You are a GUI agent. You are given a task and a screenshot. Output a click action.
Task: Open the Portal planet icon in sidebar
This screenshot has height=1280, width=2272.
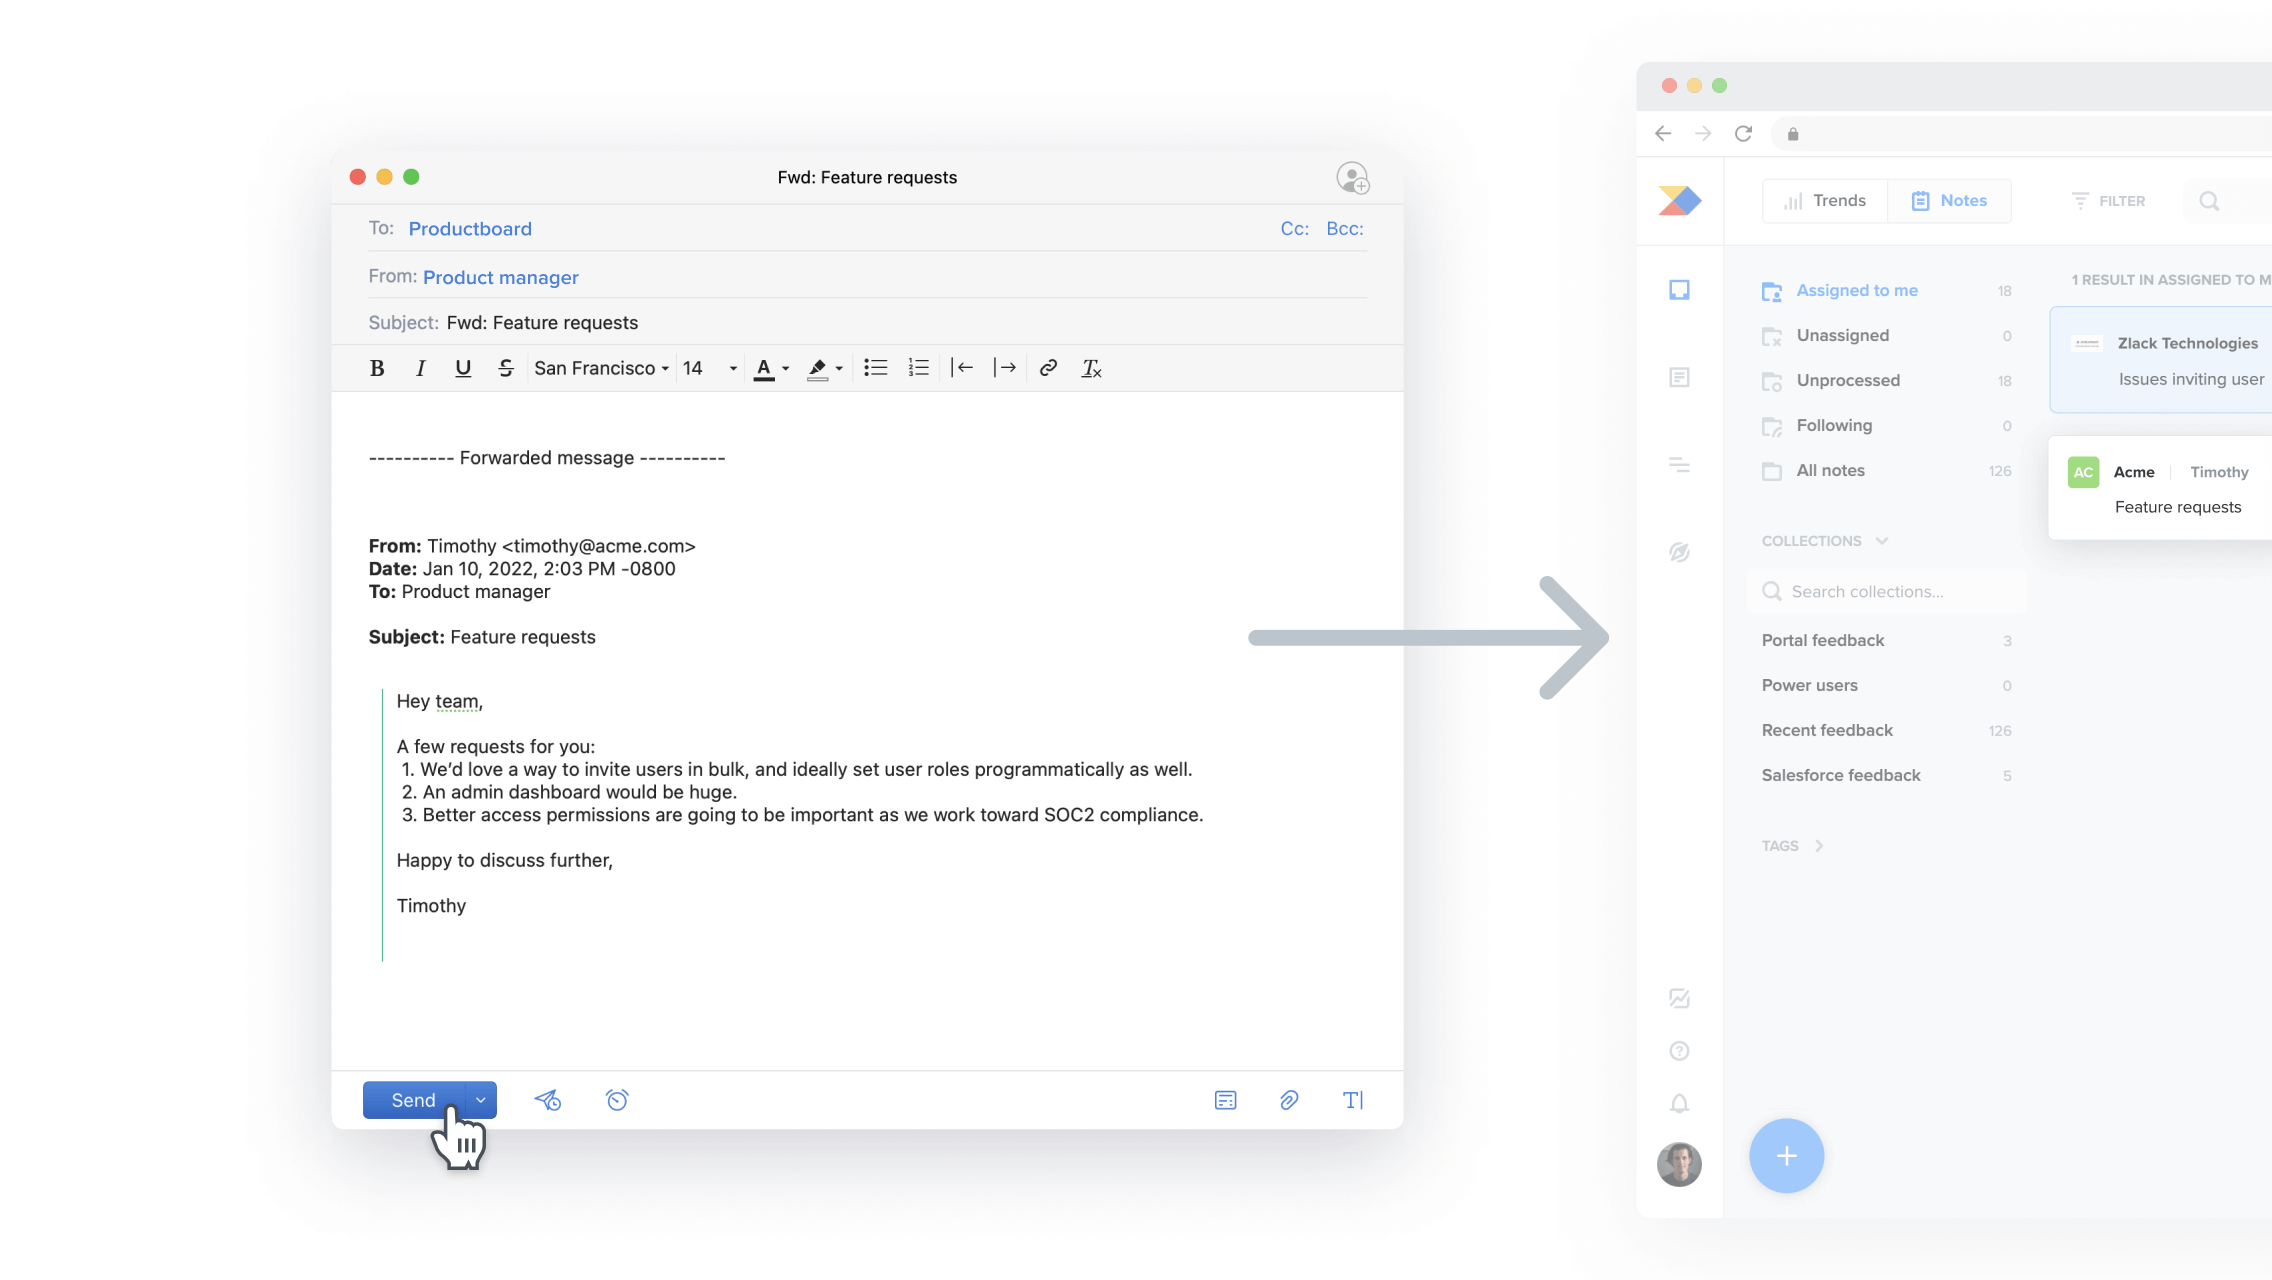1679,552
